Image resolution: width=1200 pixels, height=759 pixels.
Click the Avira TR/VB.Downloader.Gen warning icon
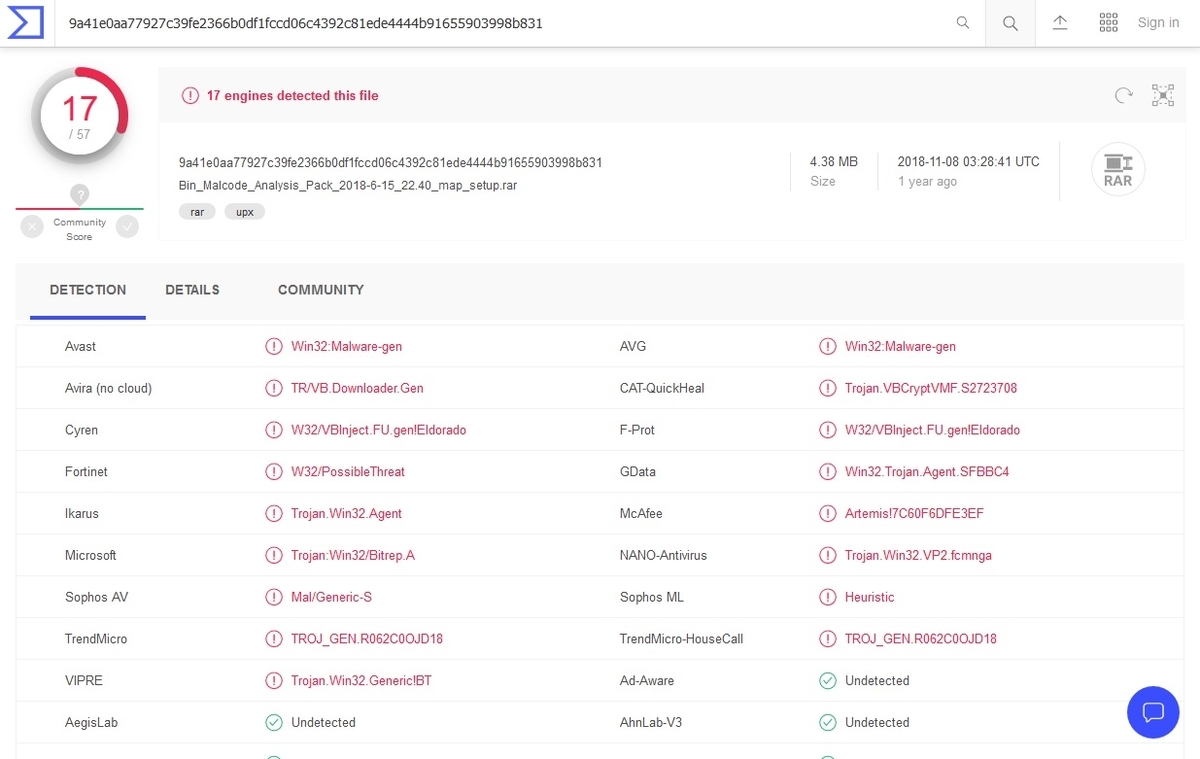click(x=274, y=389)
